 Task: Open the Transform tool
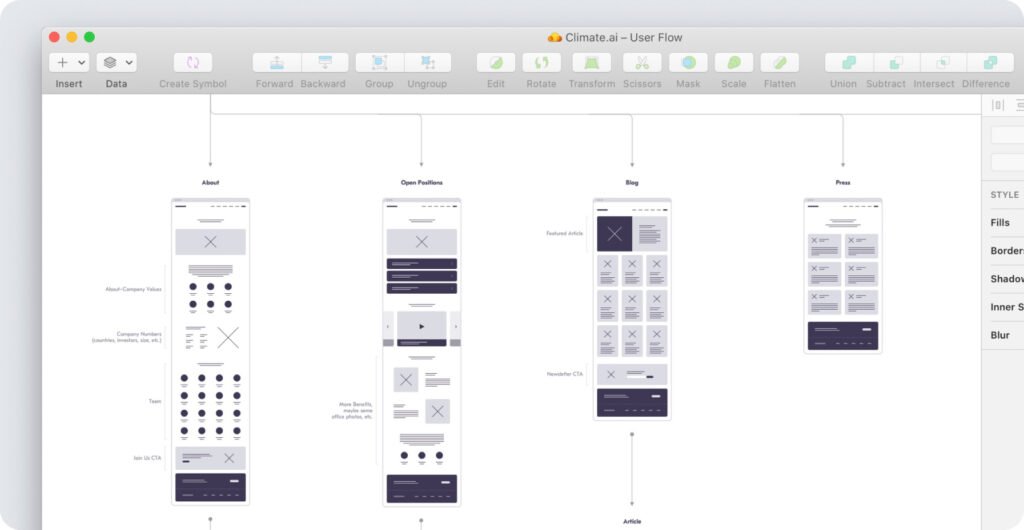pyautogui.click(x=591, y=62)
